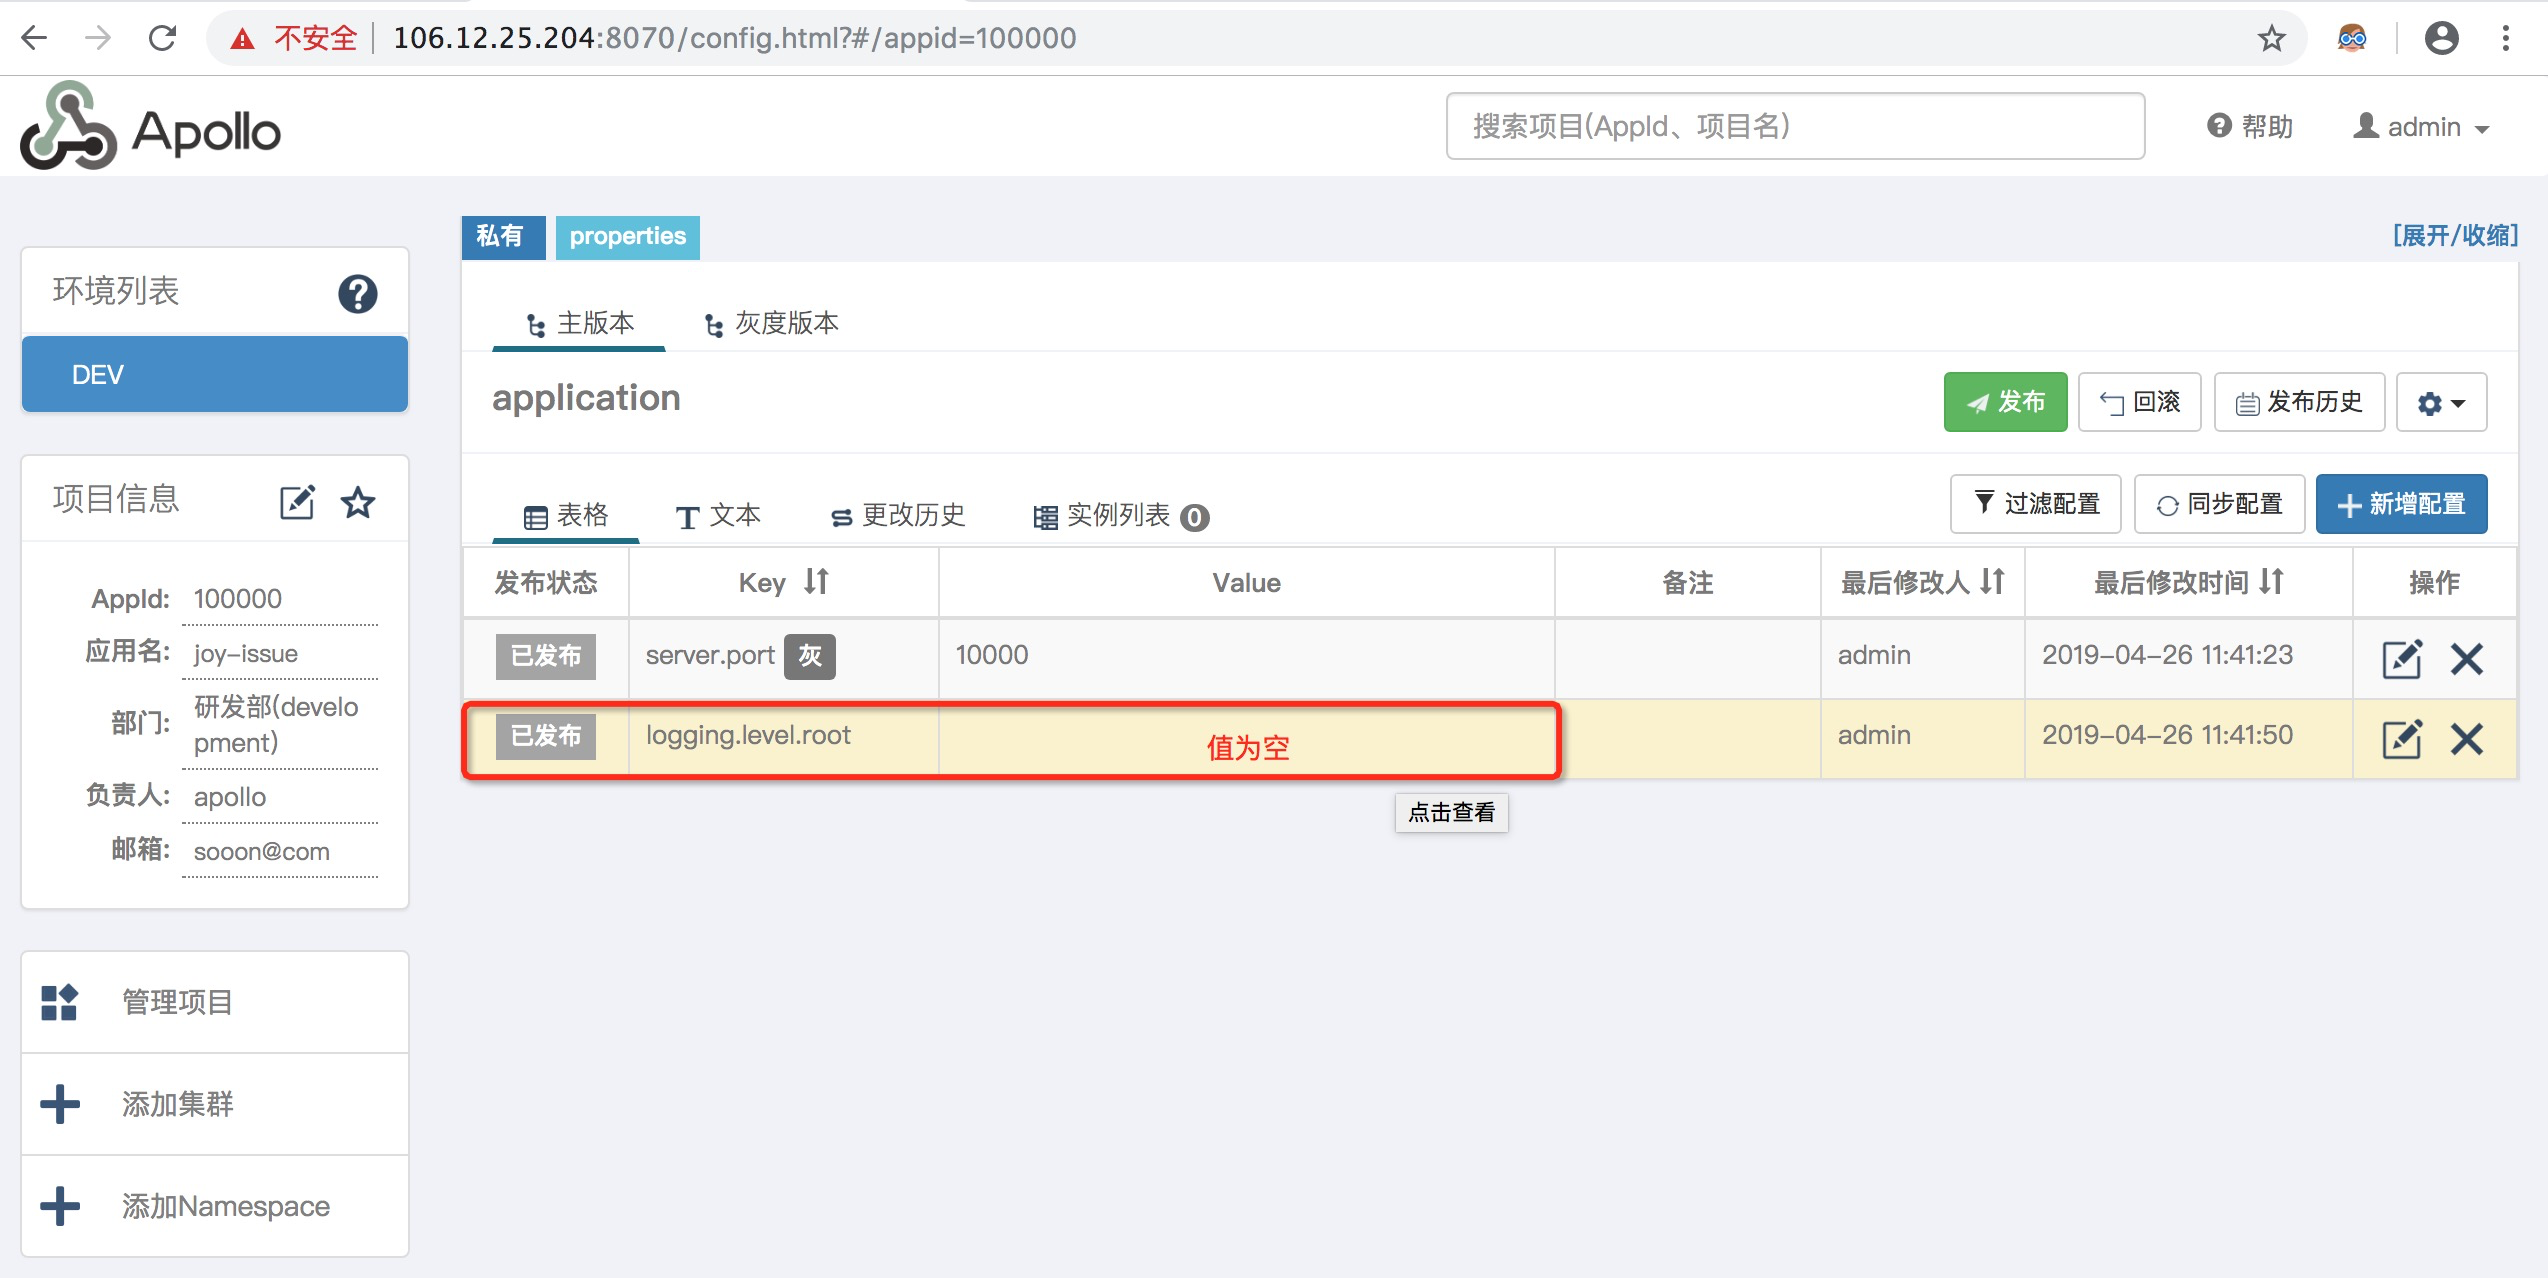This screenshot has width=2548, height=1278.
Task: Open the namespace settings gear dropdown
Action: pyautogui.click(x=2441, y=402)
